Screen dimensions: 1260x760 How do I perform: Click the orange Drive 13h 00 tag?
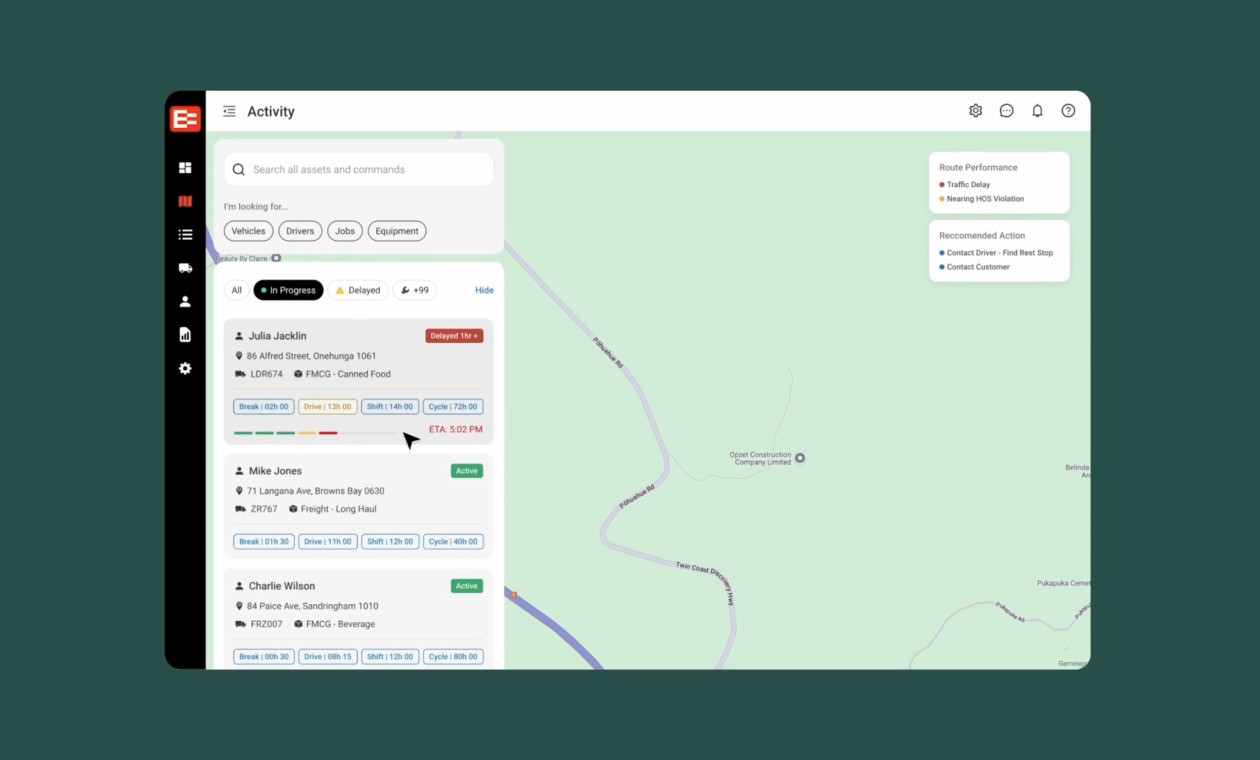point(328,407)
